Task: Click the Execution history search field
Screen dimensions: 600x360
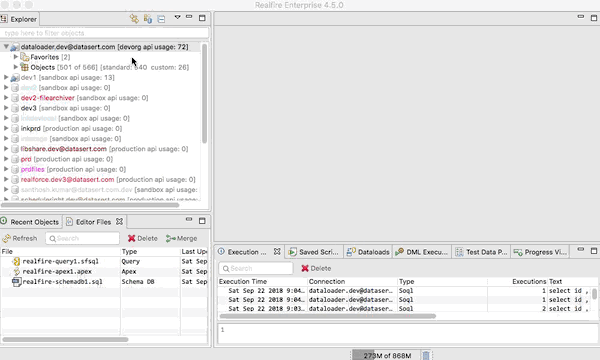Action: pyautogui.click(x=256, y=269)
